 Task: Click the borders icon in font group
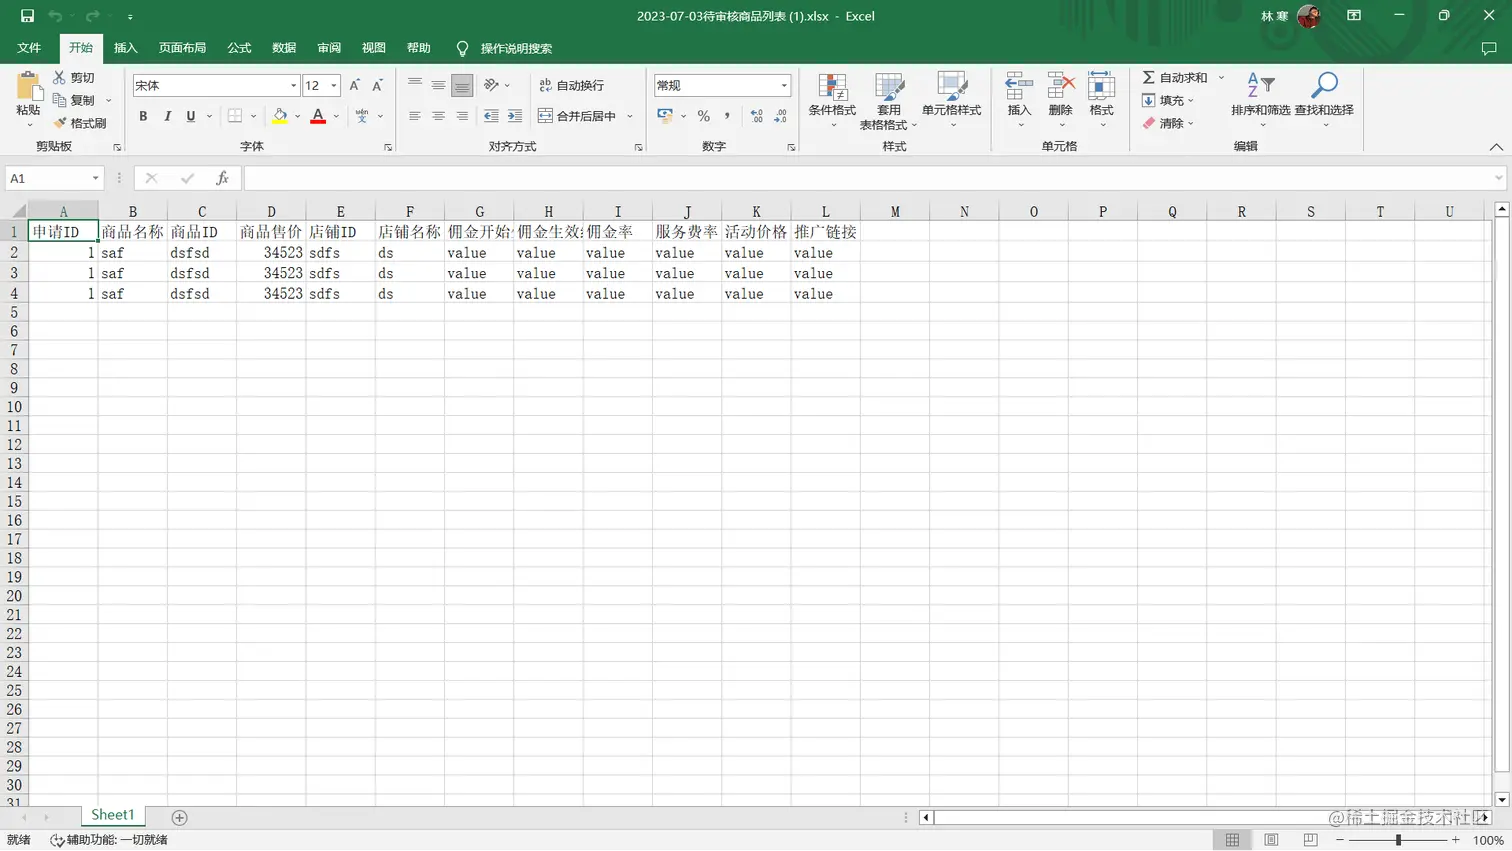point(235,116)
